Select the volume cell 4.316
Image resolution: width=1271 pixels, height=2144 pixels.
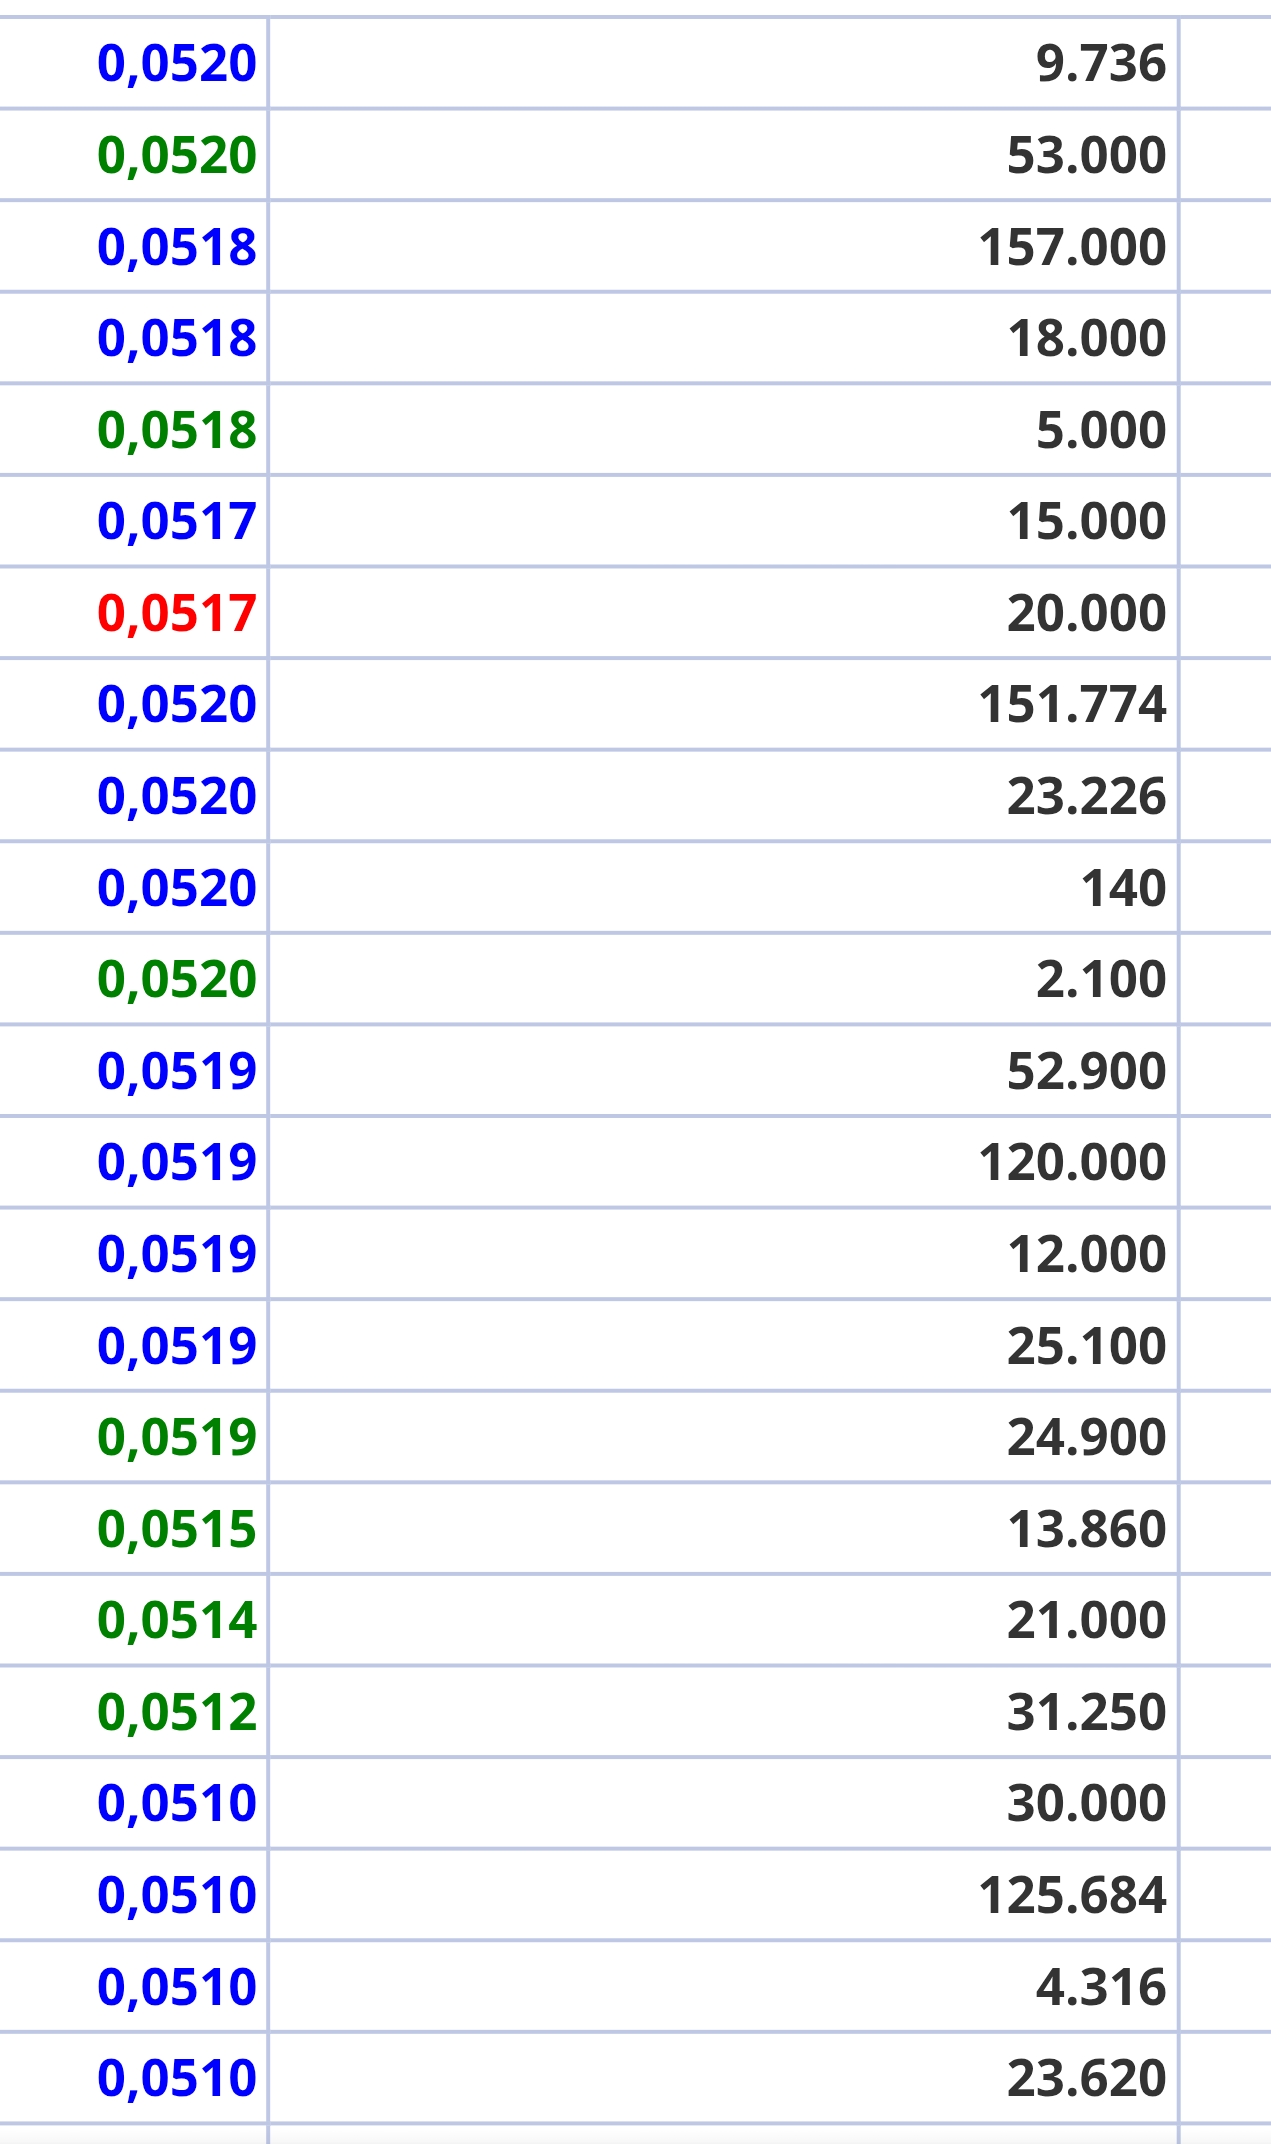click(x=1101, y=1987)
